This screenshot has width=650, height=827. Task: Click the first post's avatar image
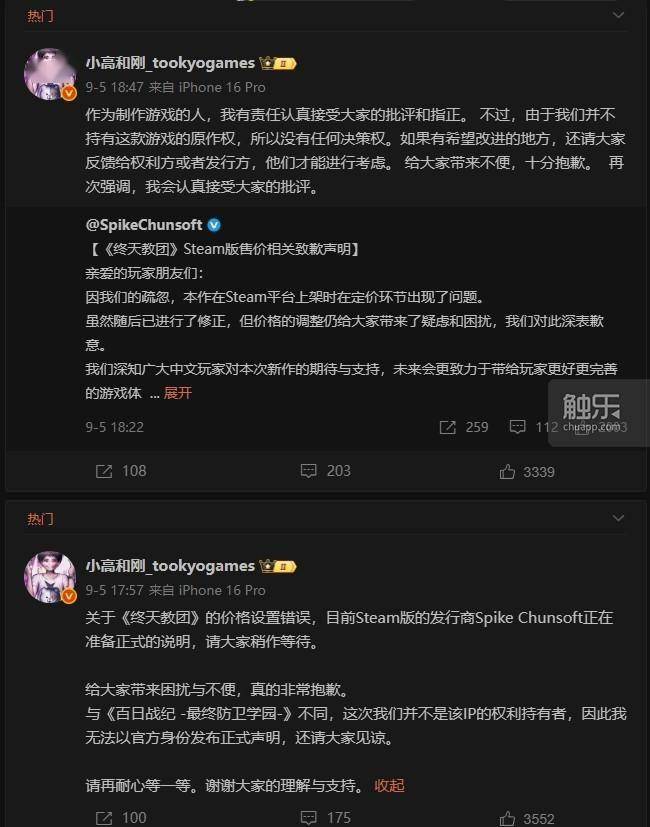click(x=50, y=74)
